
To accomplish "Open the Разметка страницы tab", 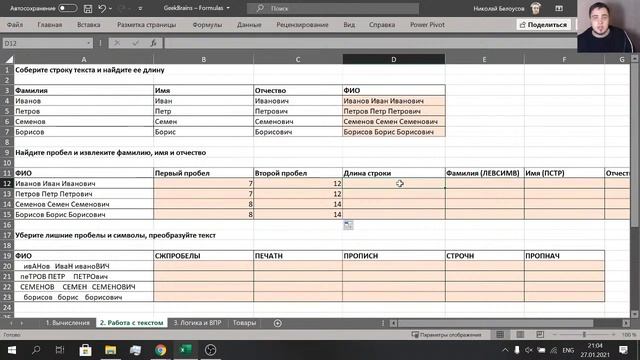I will (147, 24).
